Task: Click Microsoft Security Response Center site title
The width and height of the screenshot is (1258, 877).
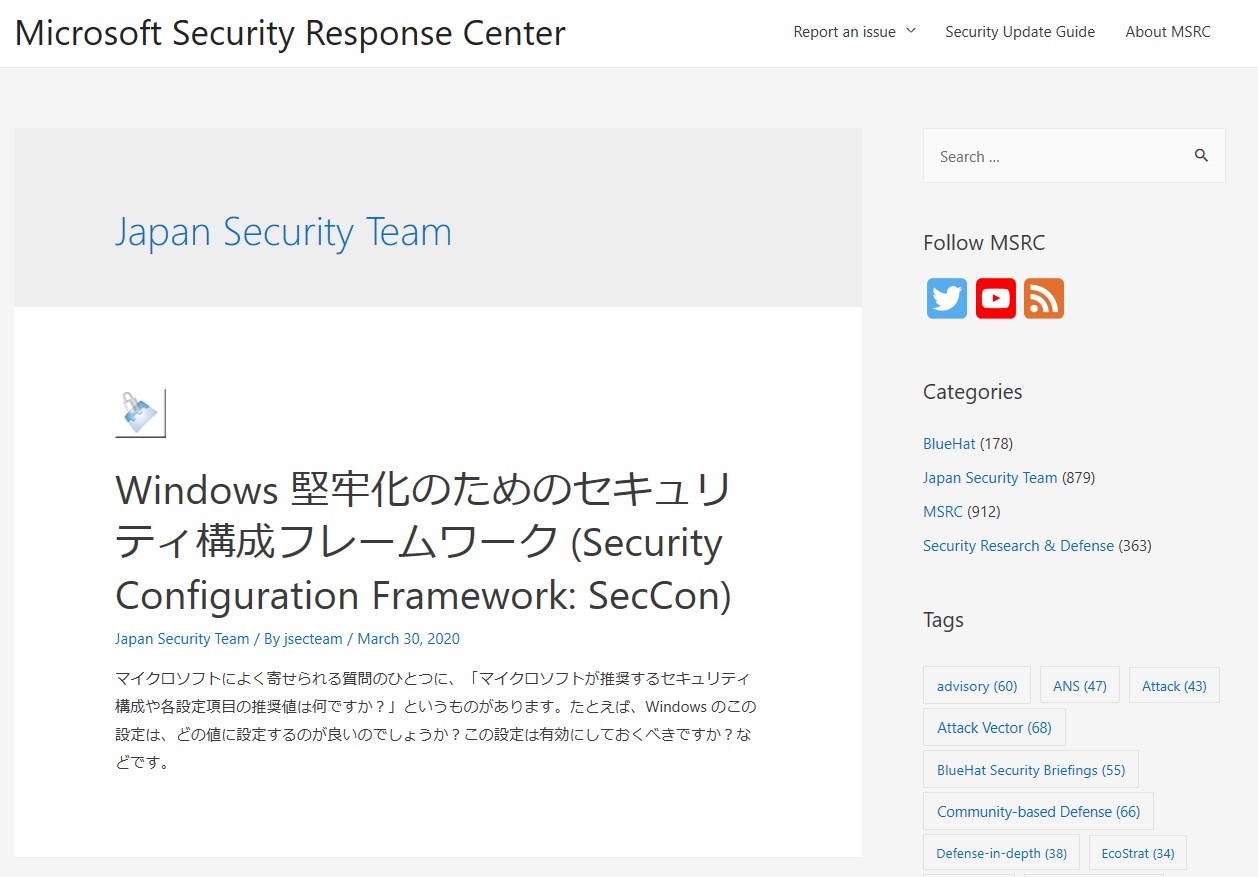Action: (x=290, y=33)
